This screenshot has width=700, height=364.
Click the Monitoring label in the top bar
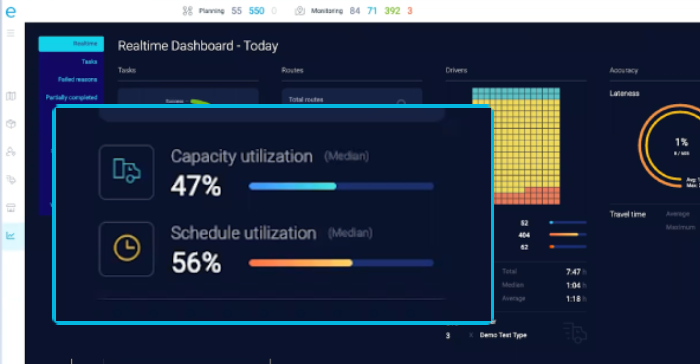tap(327, 11)
